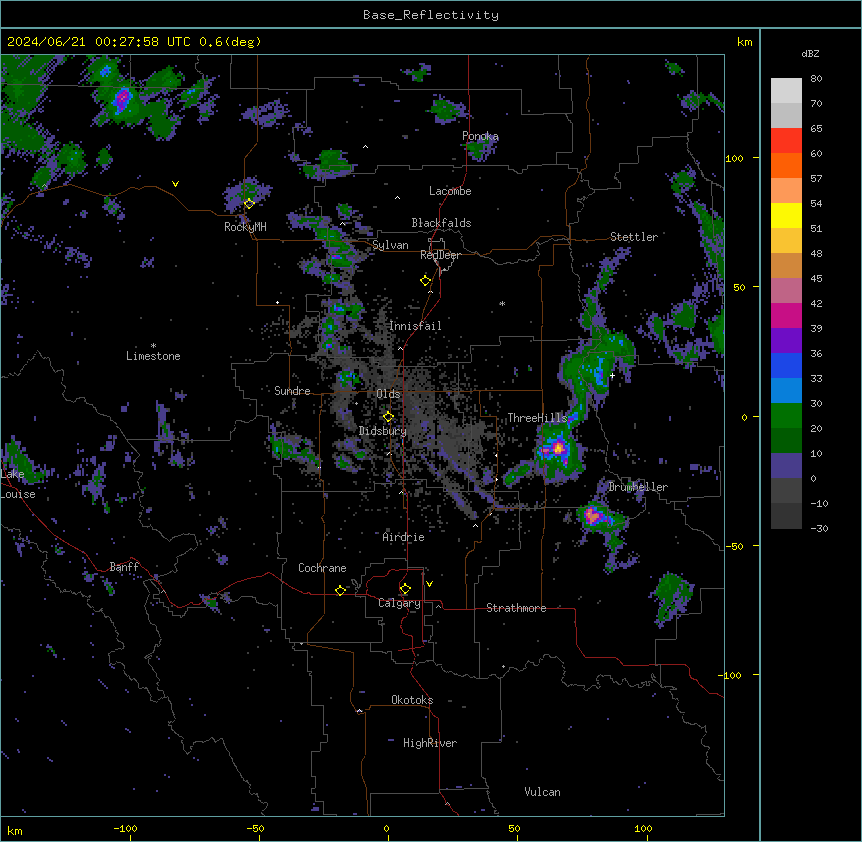Image resolution: width=862 pixels, height=842 pixels.
Task: Click the yellow diamond marker below Cochrane
Action: point(340,591)
